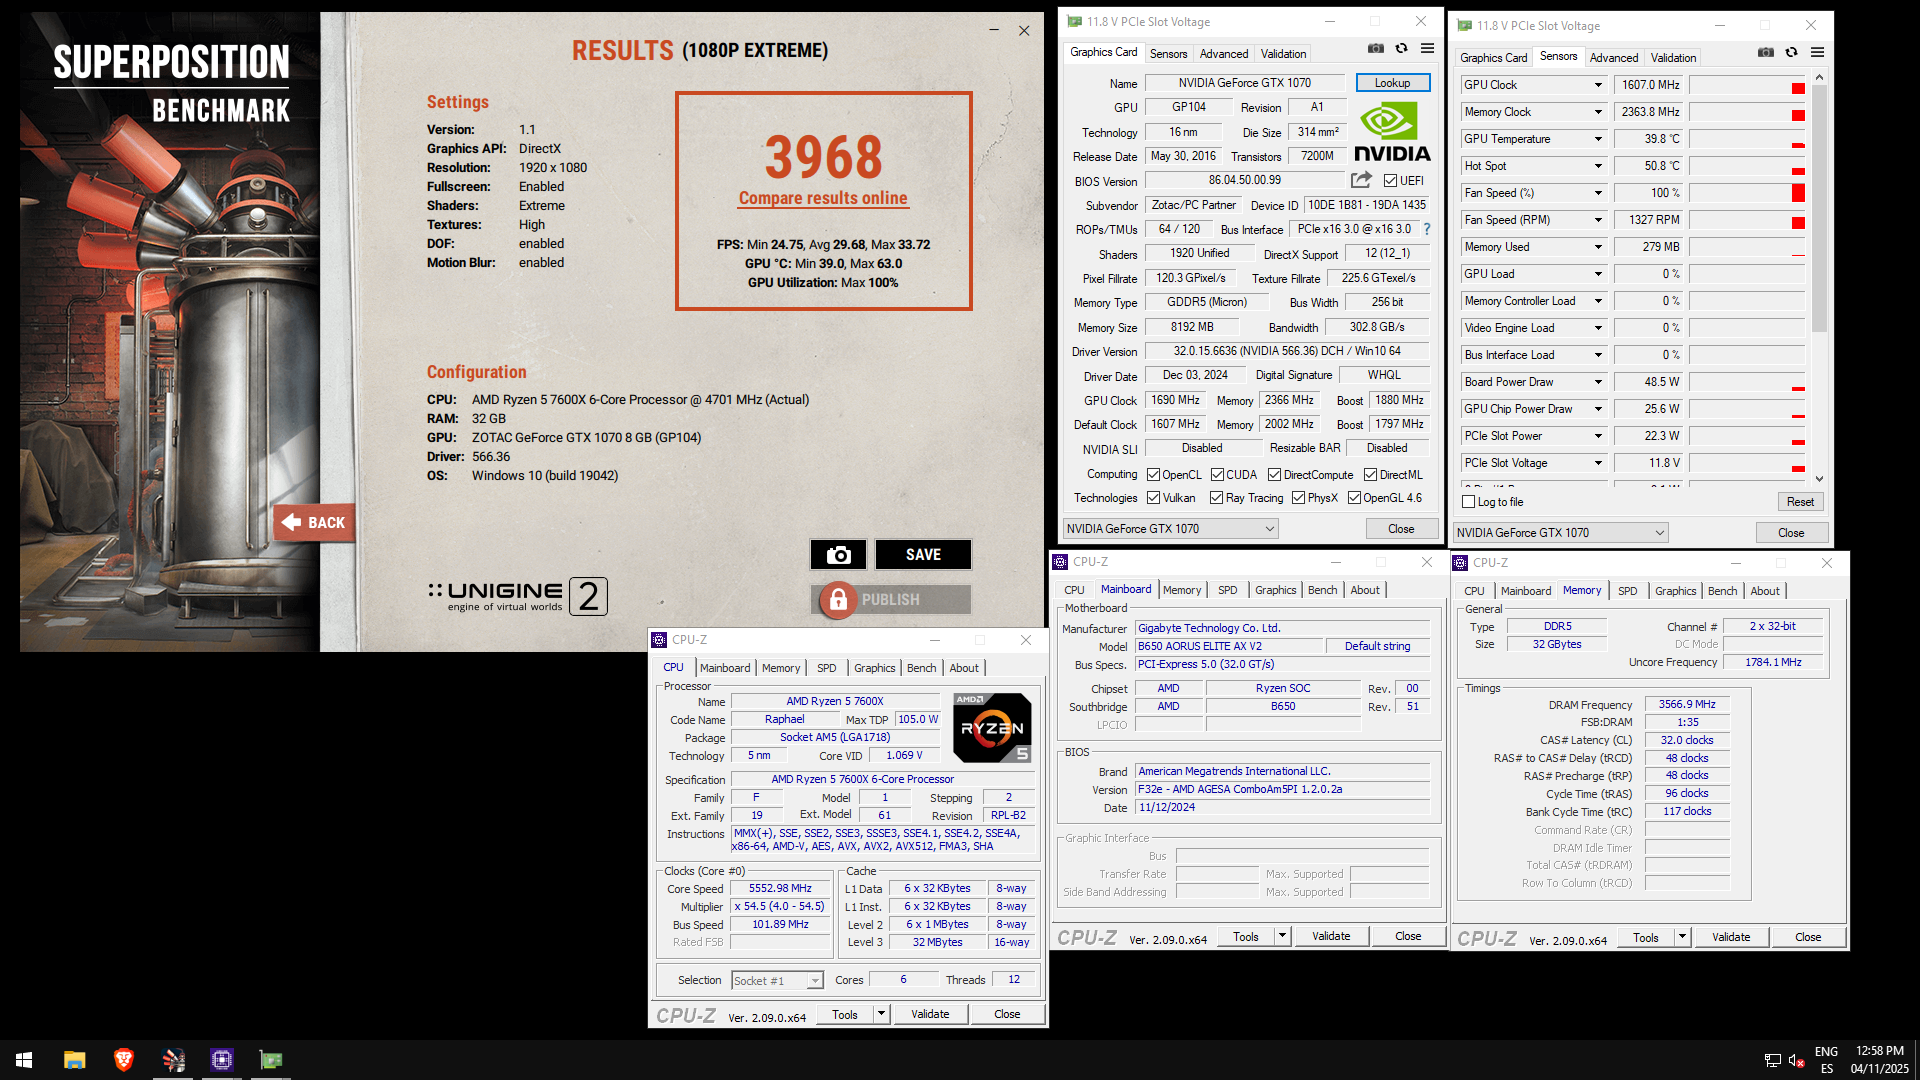Open hamburger menu in GPU-Z Sensors window
The height and width of the screenshot is (1080, 1920).
(x=1817, y=52)
